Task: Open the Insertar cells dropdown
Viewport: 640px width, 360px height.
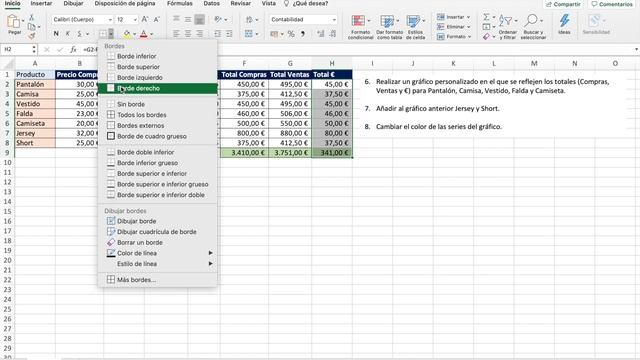Action: coord(453,17)
